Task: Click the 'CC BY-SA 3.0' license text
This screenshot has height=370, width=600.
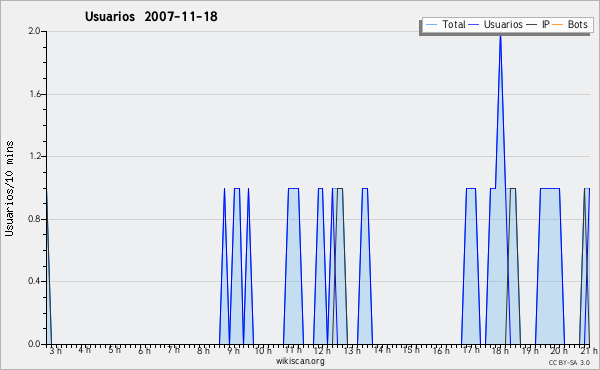Action: point(569,362)
